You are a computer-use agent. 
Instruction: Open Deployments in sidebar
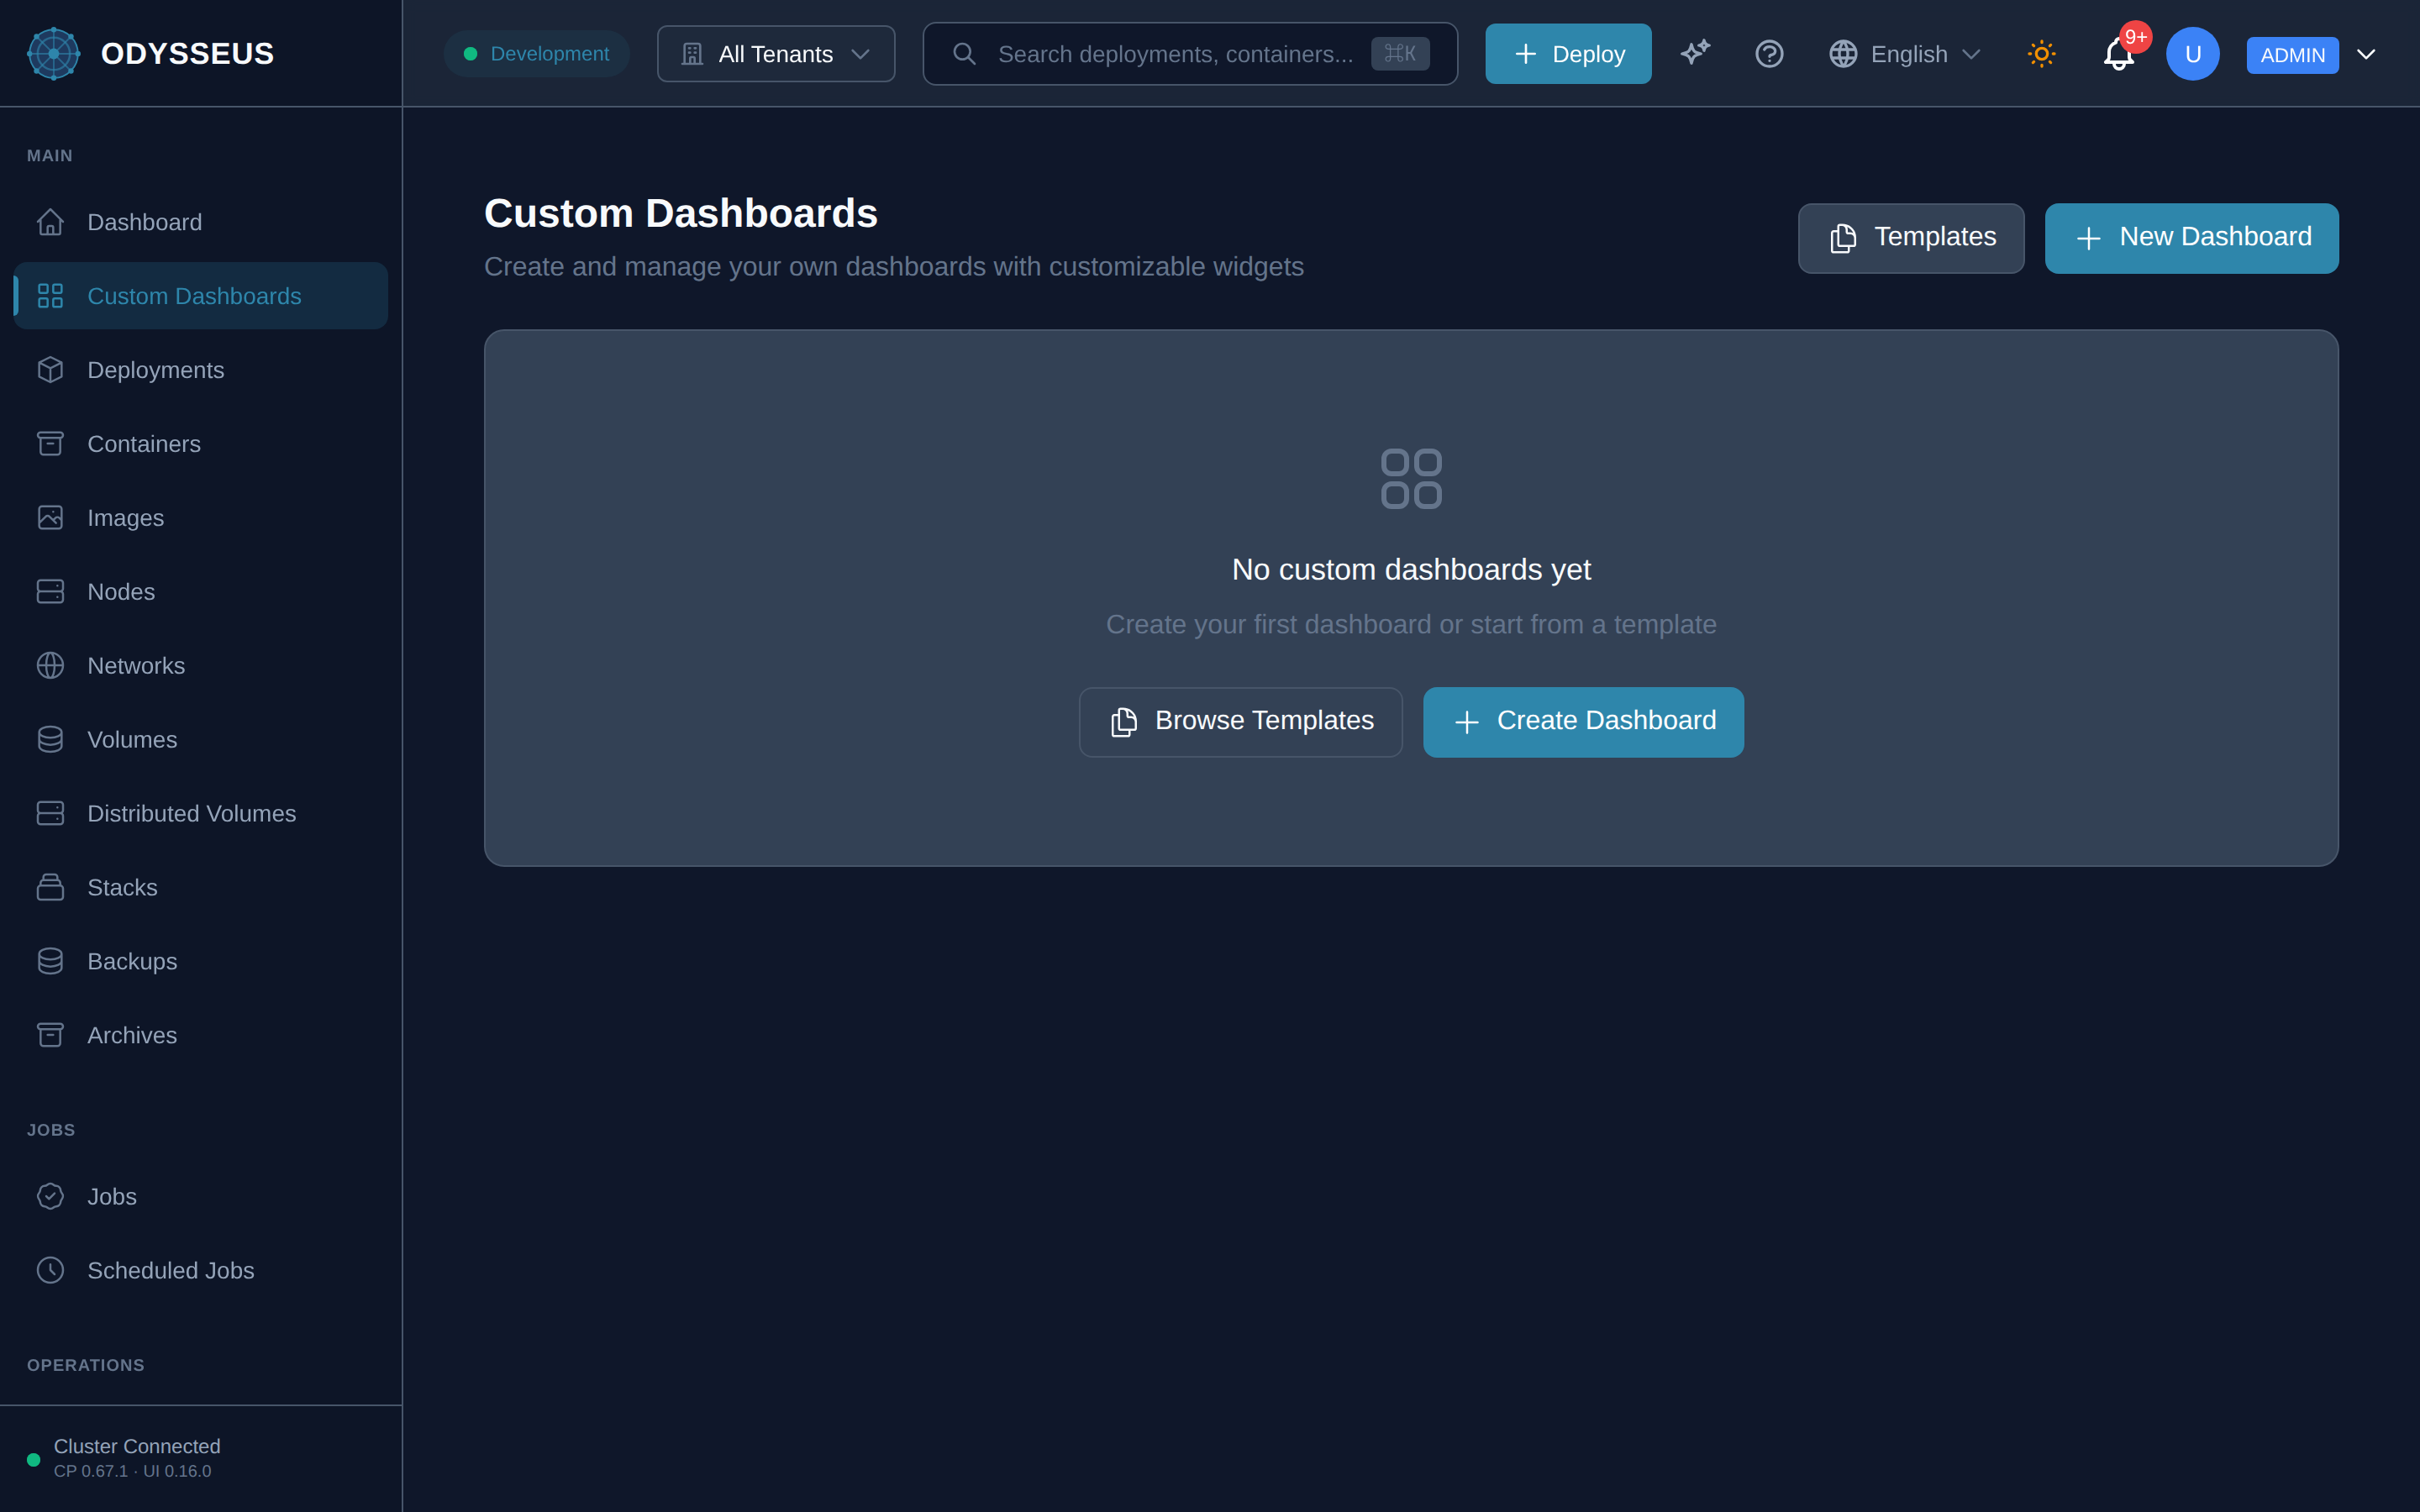click(201, 370)
